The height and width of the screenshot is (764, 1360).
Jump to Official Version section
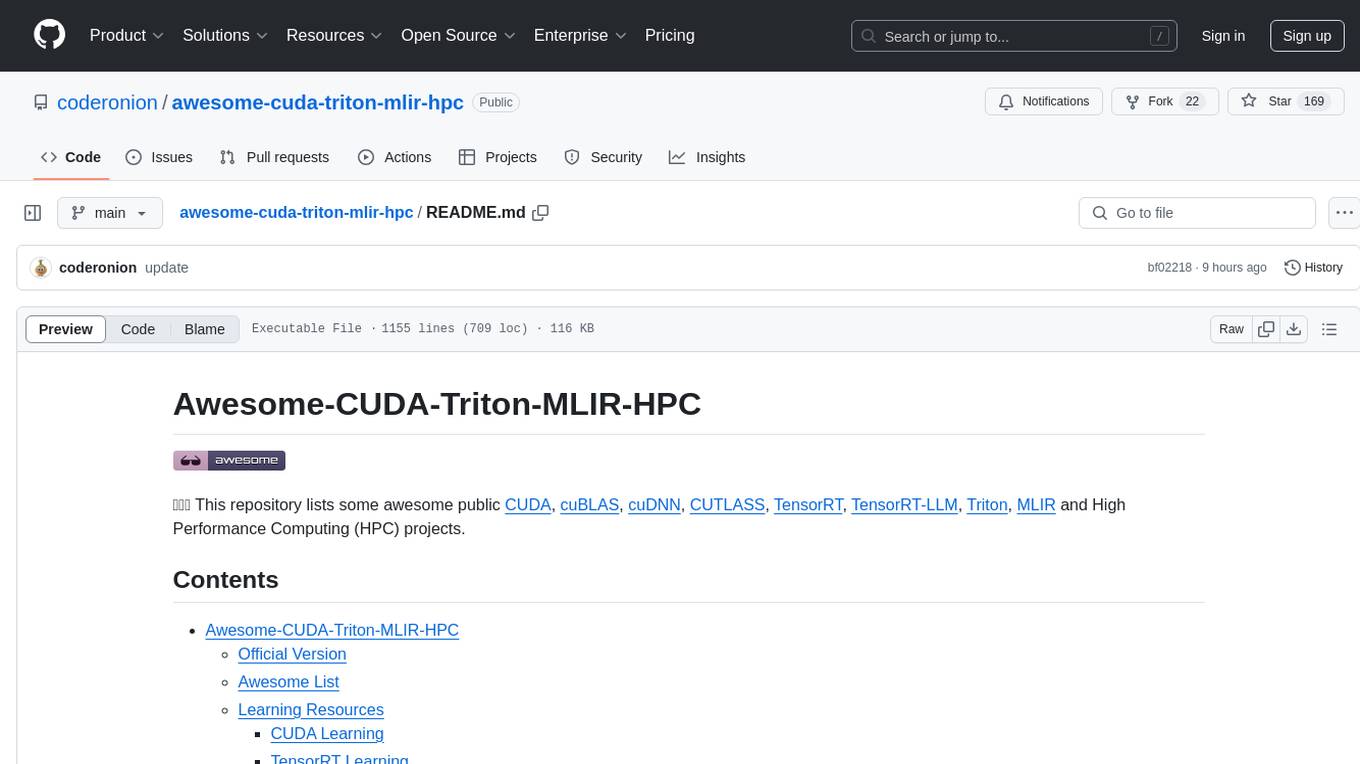[292, 654]
